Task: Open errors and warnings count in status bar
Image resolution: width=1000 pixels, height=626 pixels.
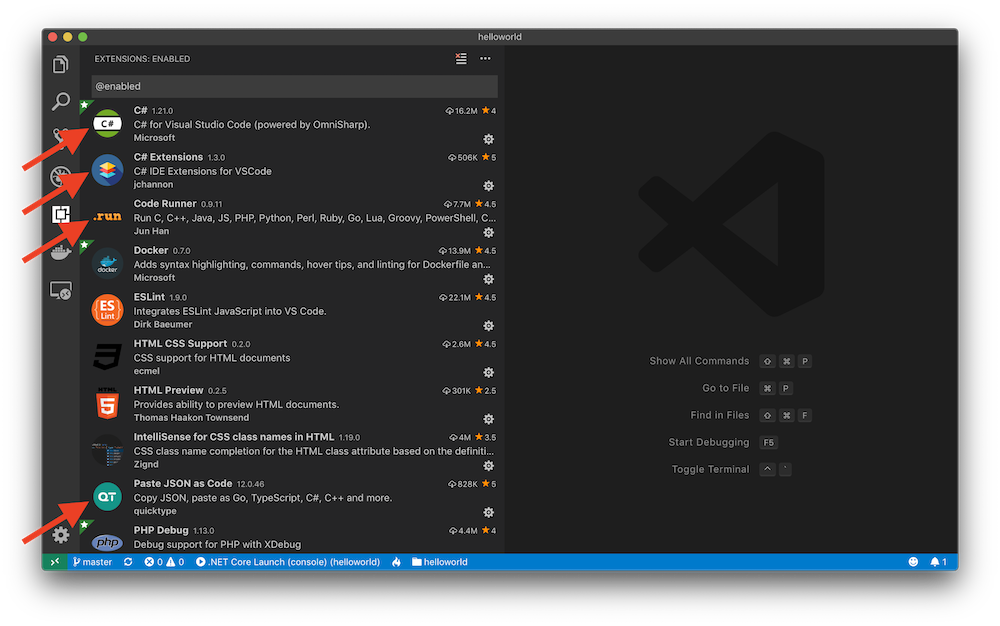Action: (x=164, y=562)
